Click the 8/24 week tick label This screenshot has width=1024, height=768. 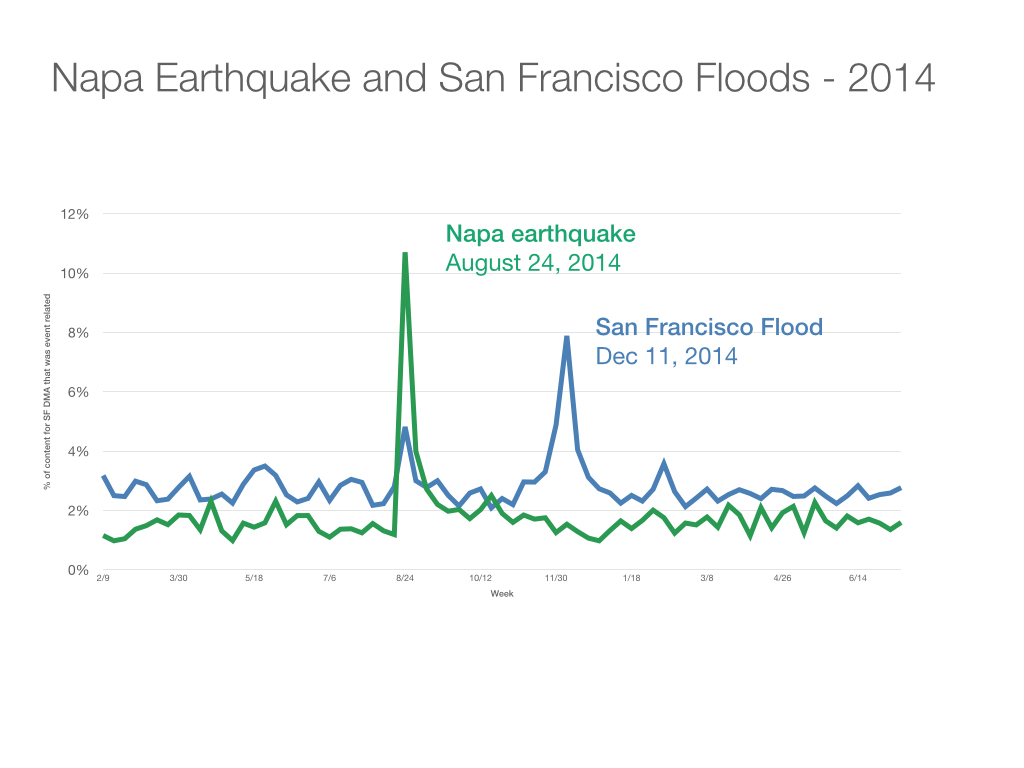tap(405, 578)
